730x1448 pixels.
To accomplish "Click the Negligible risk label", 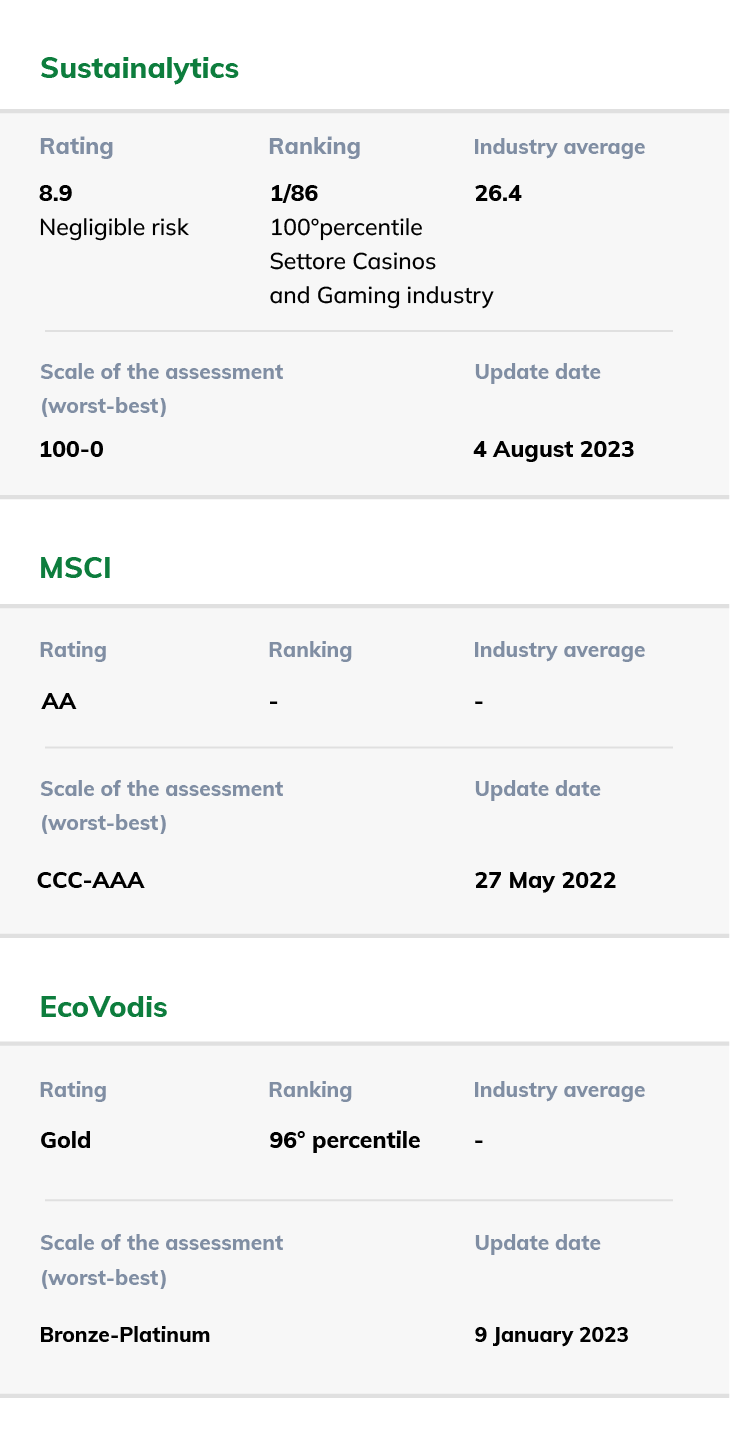I will [114, 227].
